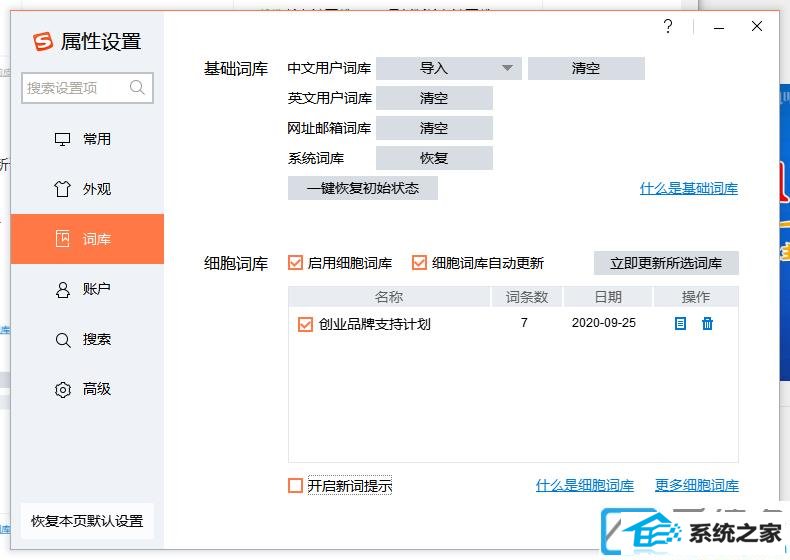Sort by the 名称 column header
The height and width of the screenshot is (560, 790).
click(x=389, y=297)
